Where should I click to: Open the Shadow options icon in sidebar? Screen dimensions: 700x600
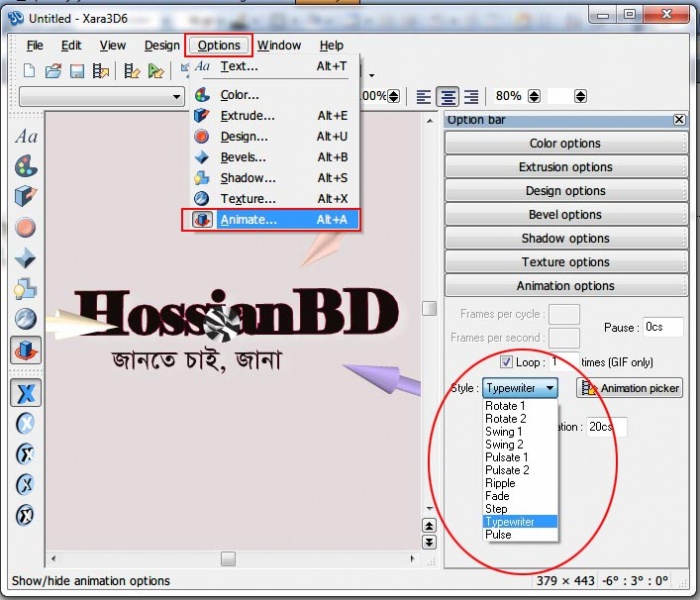(25, 288)
